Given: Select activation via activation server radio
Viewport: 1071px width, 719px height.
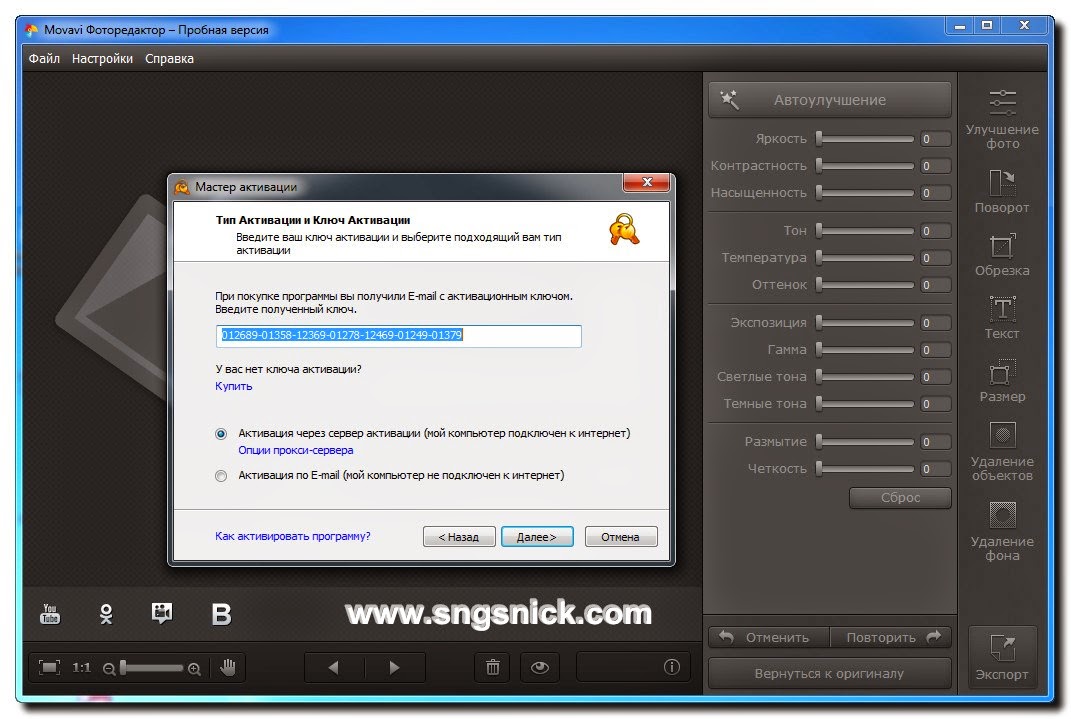Looking at the screenshot, I should 221,434.
